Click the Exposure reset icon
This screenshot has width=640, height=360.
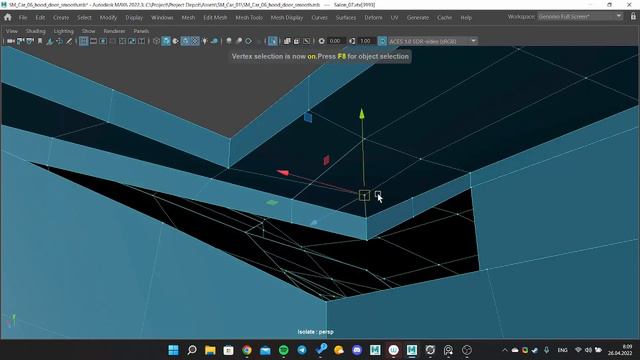point(322,41)
